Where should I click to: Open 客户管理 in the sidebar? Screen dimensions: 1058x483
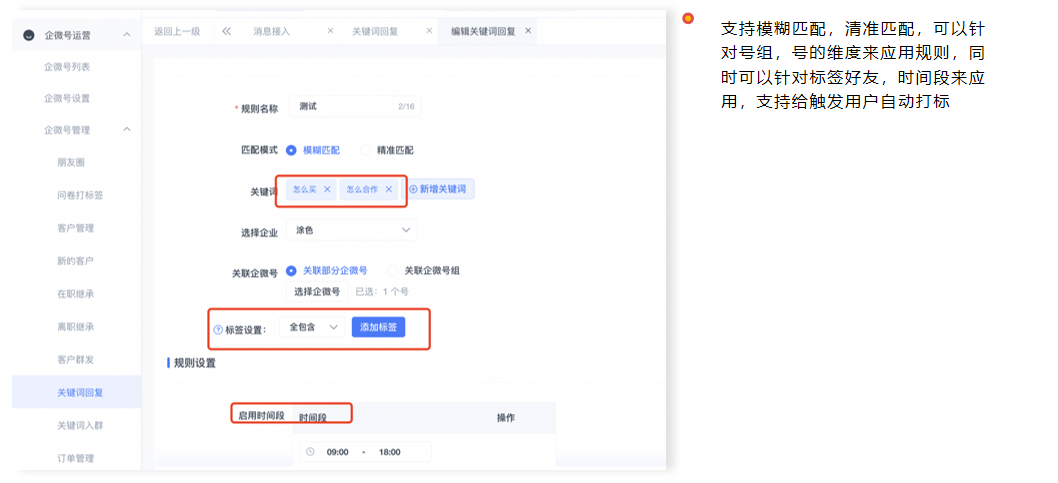76,228
